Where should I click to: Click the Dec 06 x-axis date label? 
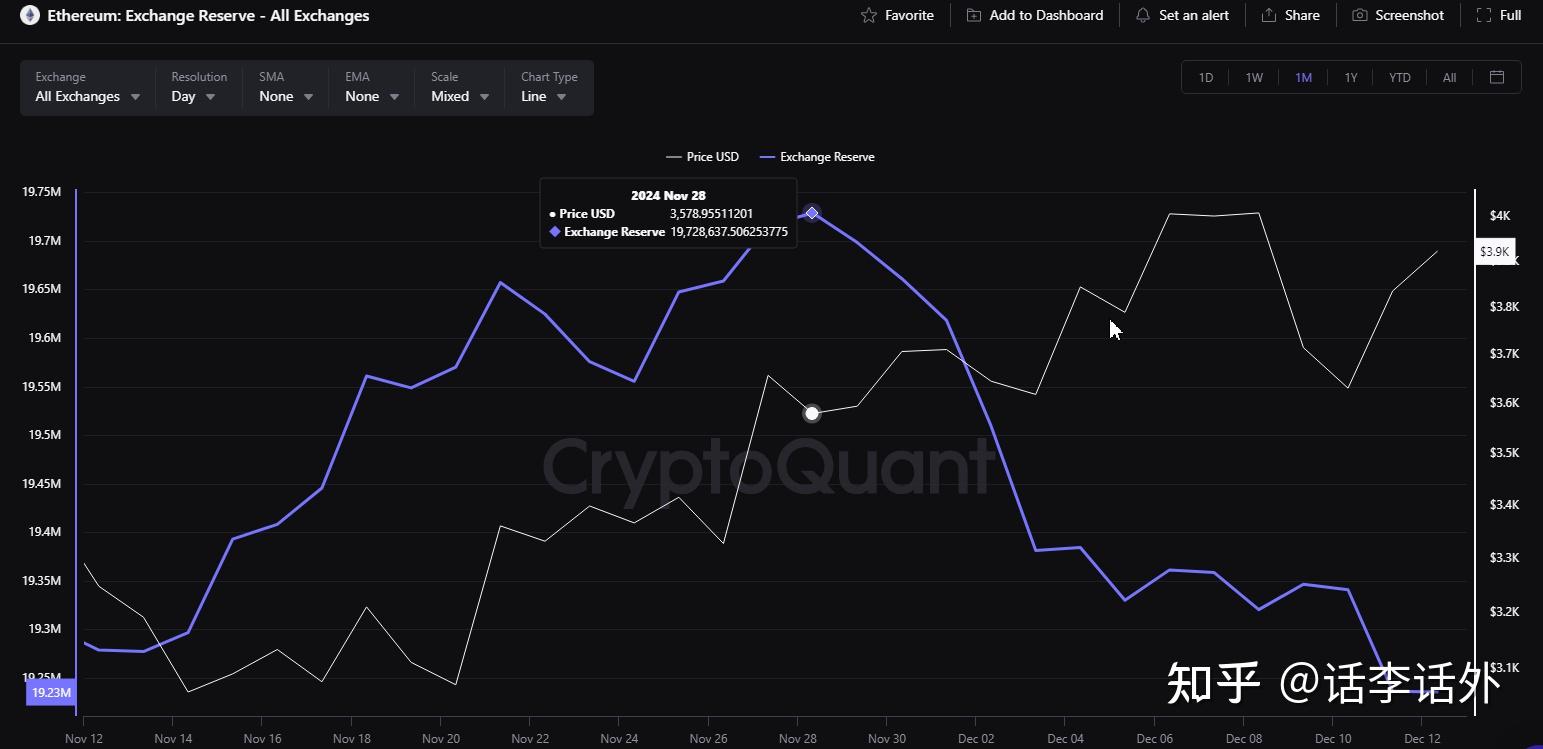1154,739
